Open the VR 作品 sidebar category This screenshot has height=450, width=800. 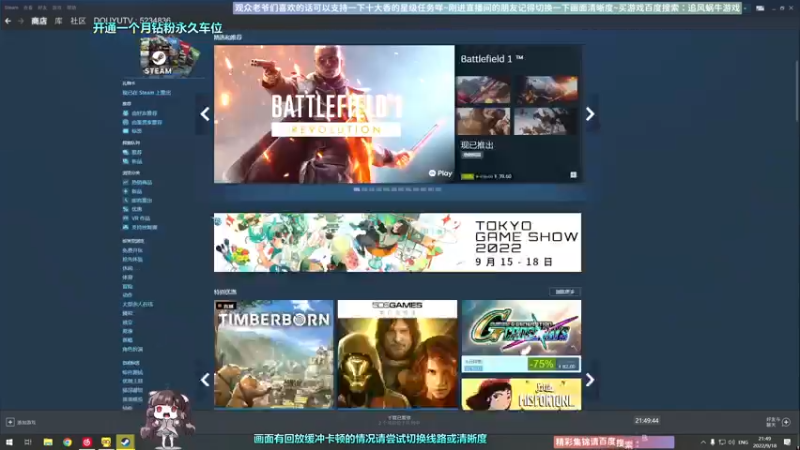136,218
